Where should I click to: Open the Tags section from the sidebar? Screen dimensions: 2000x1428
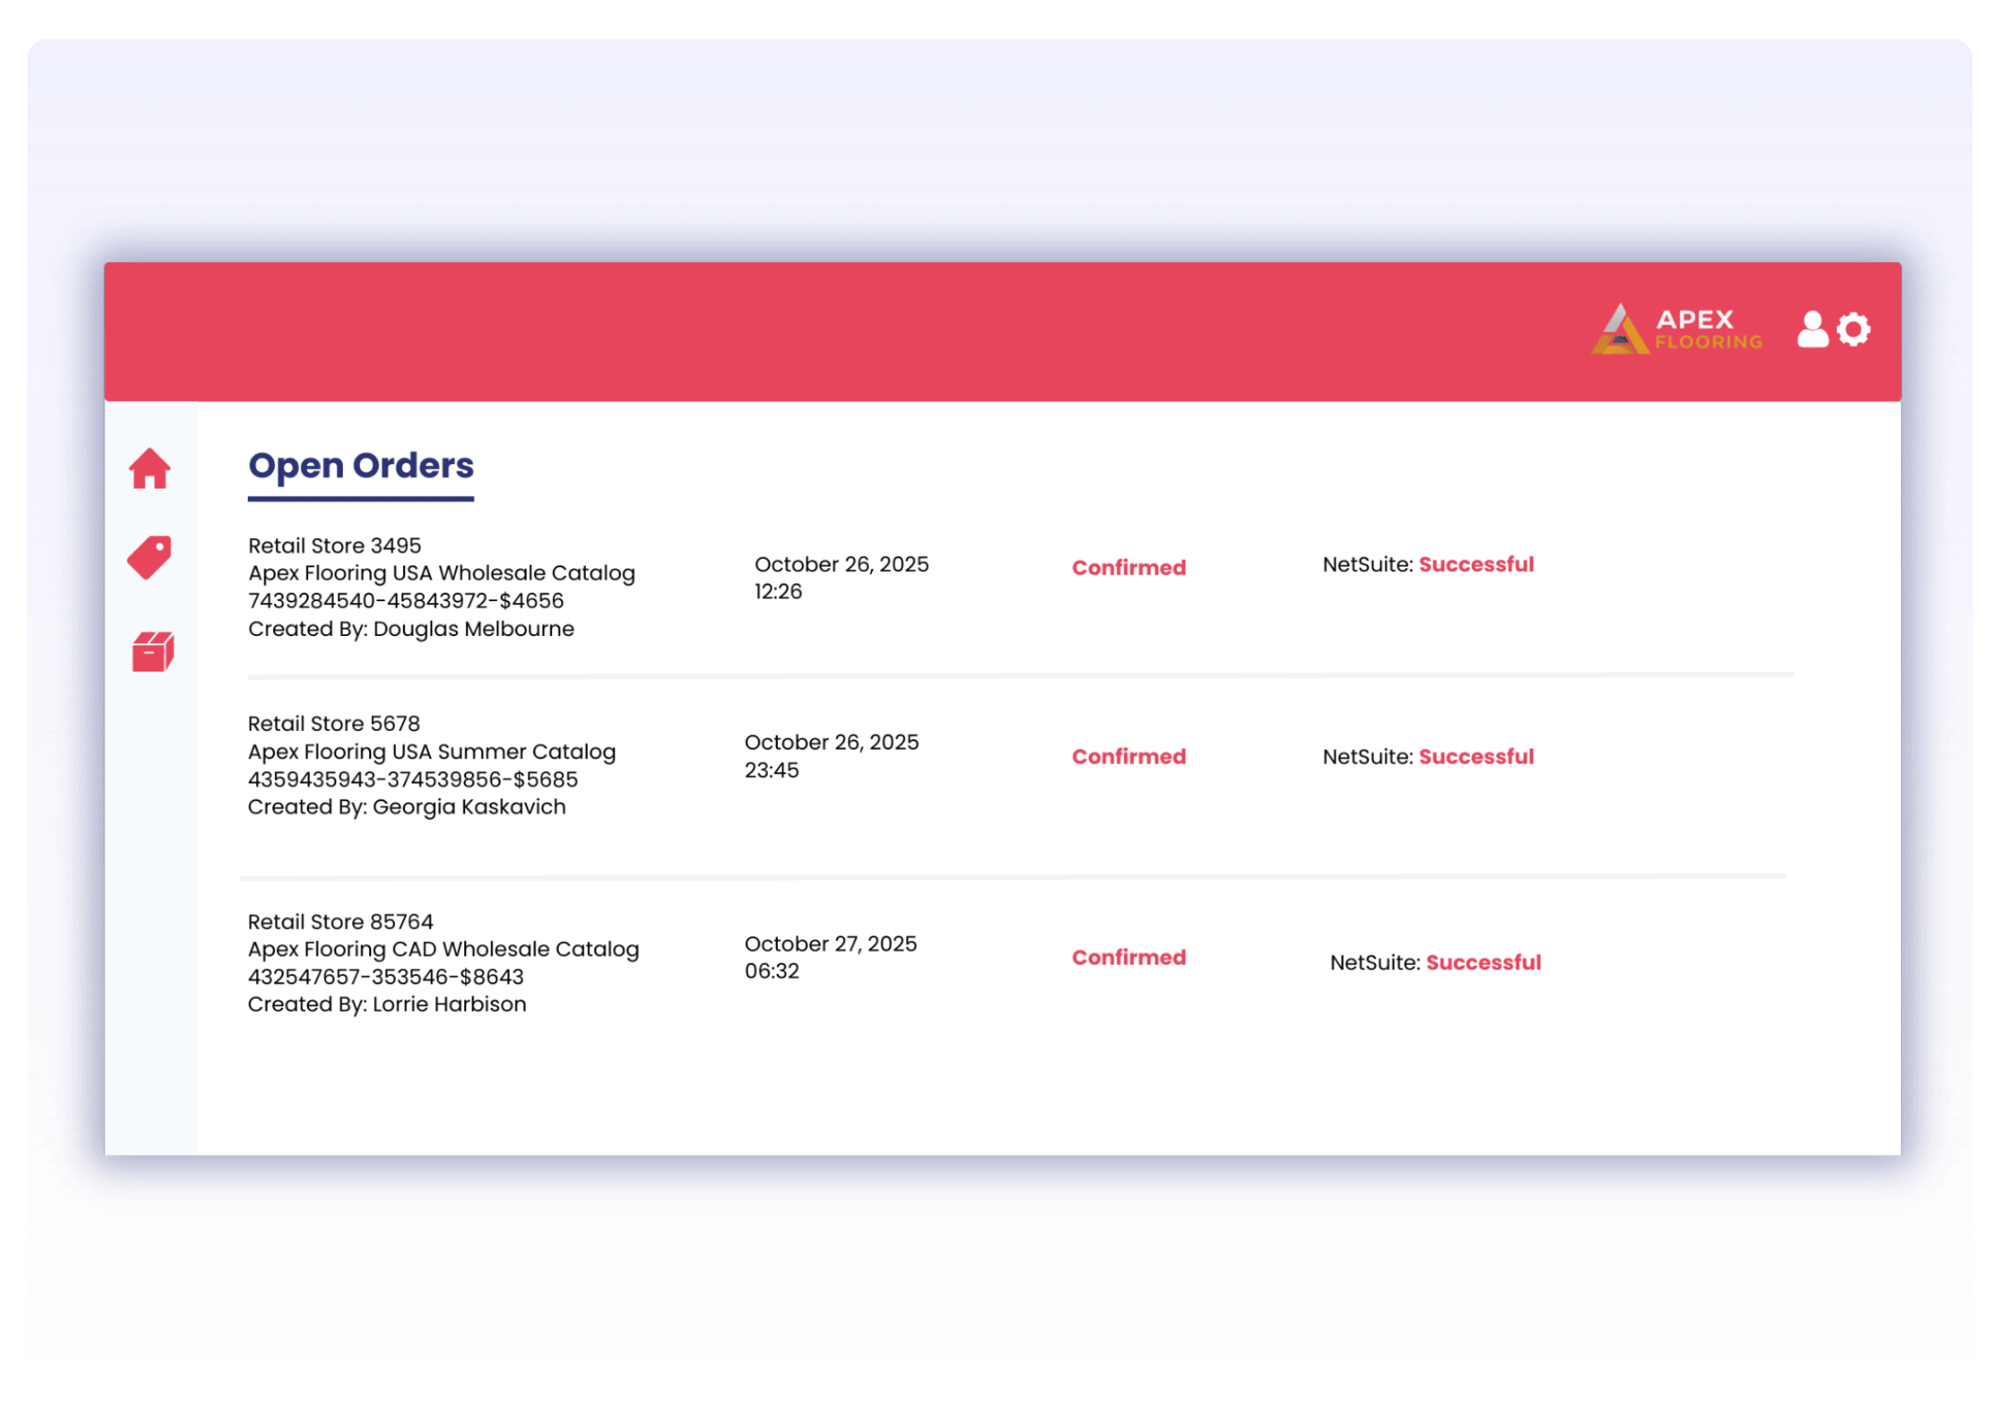(150, 557)
